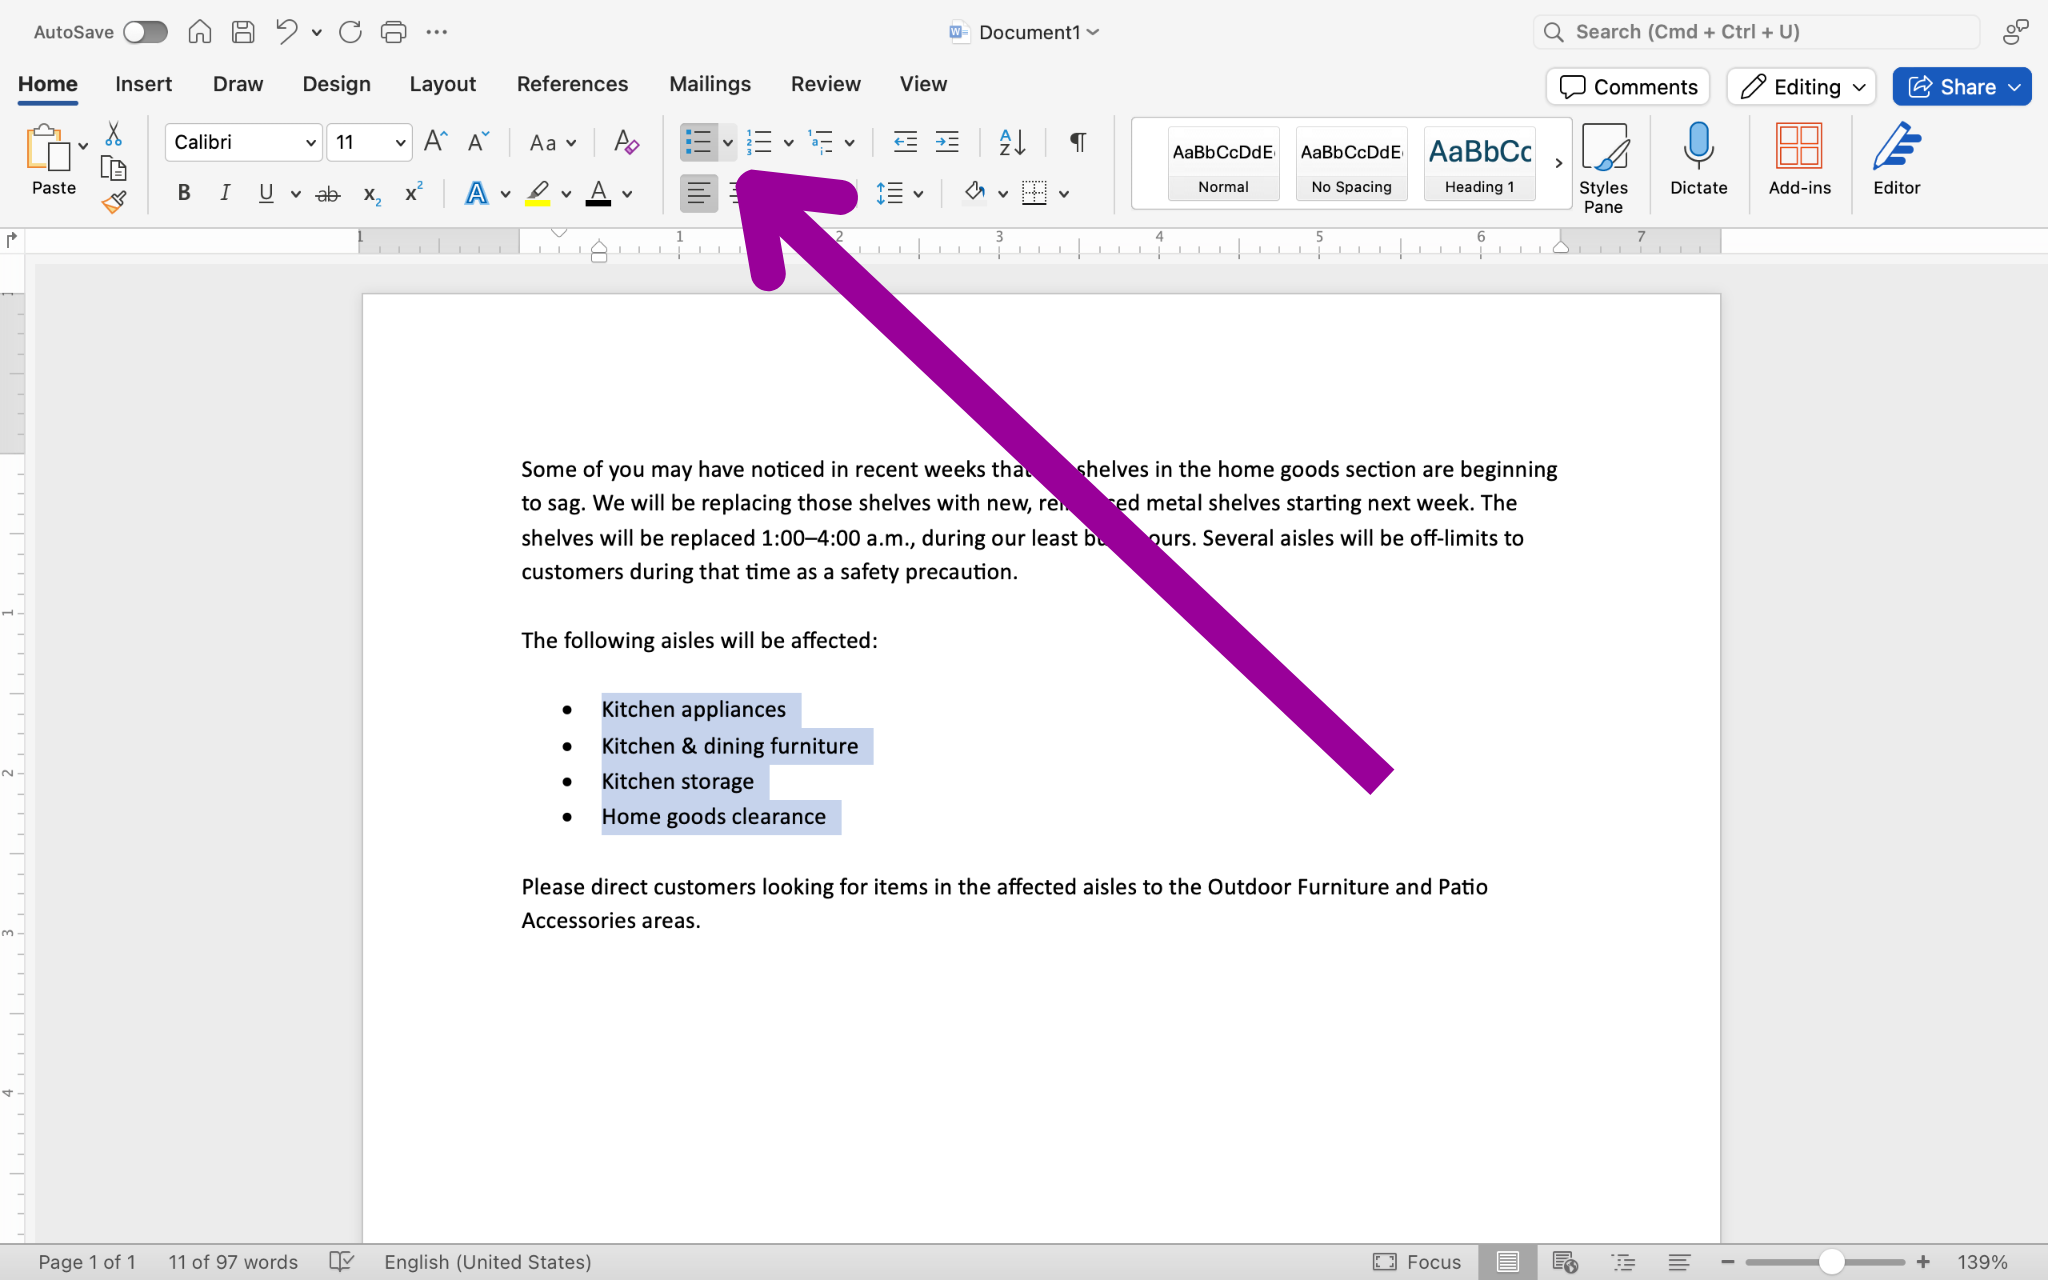This screenshot has width=2048, height=1280.
Task: Open the more options ellipsis in title bar
Action: (x=437, y=32)
